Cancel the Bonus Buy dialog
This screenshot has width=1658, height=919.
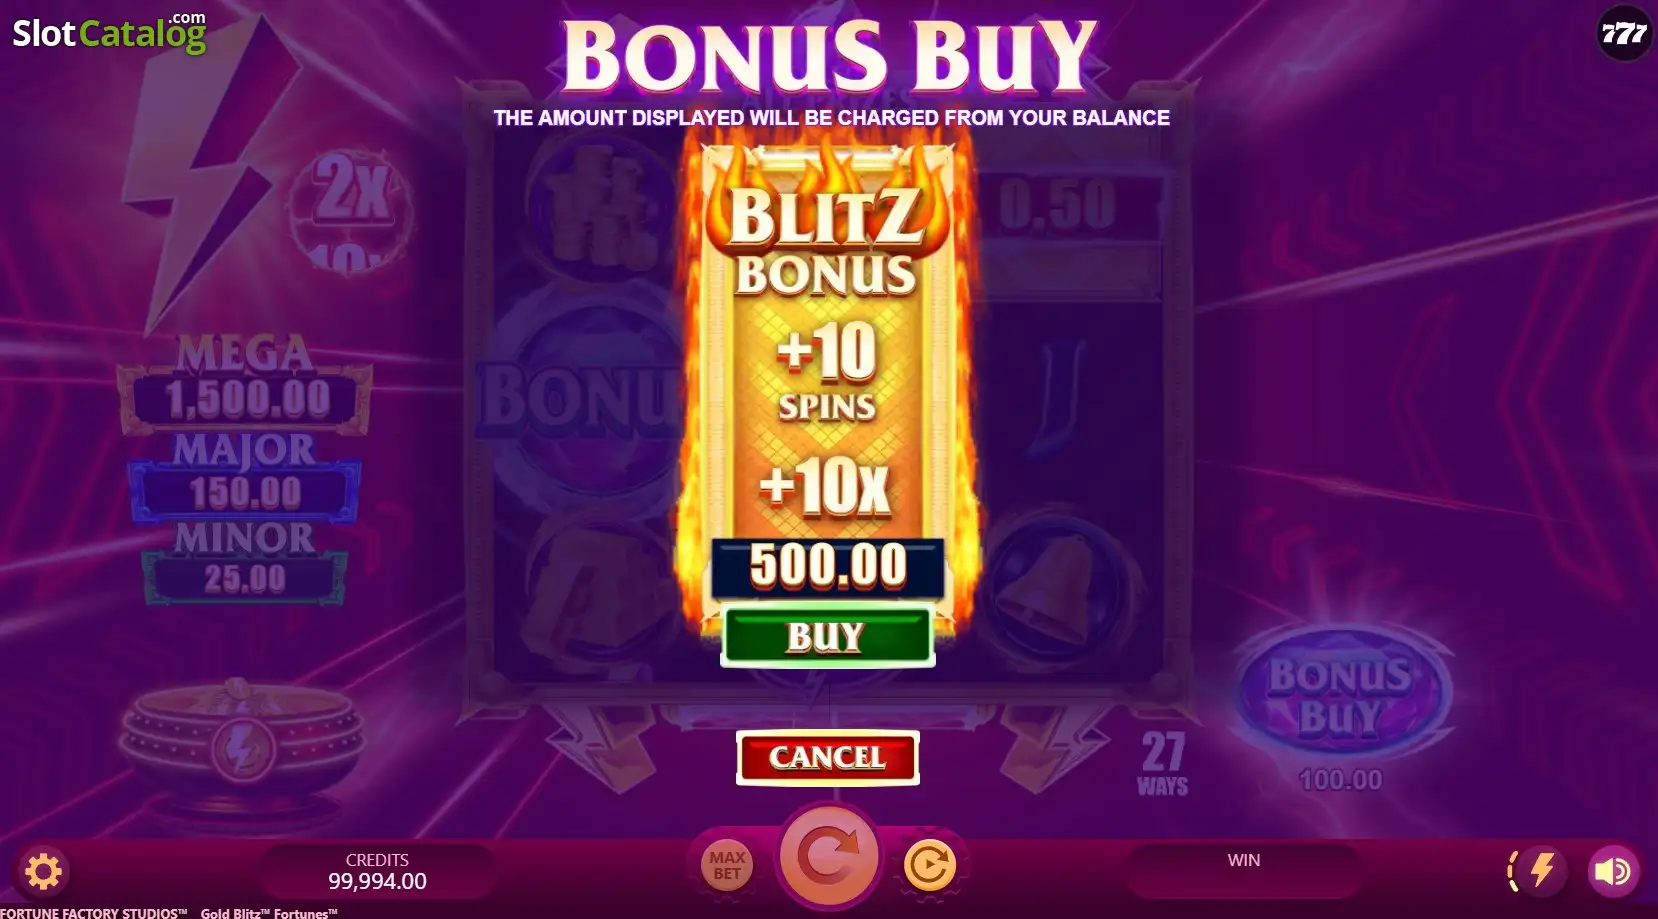827,757
